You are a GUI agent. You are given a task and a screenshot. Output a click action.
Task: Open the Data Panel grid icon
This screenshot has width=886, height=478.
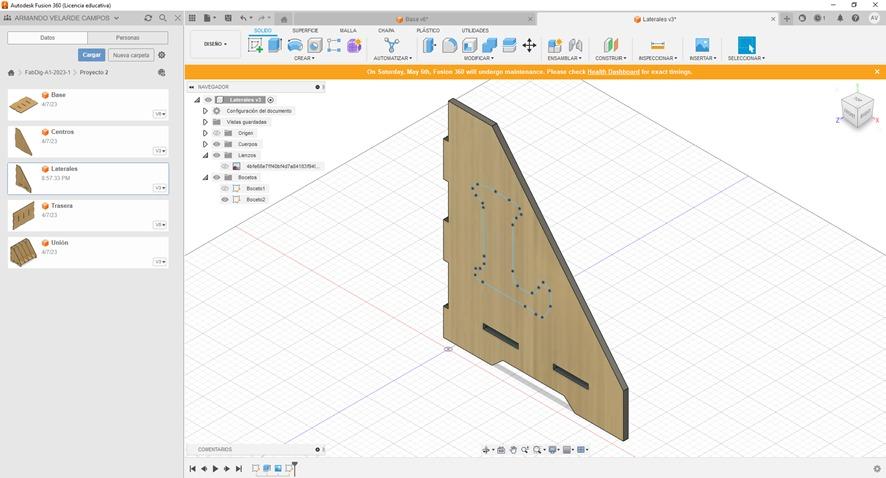[192, 18]
